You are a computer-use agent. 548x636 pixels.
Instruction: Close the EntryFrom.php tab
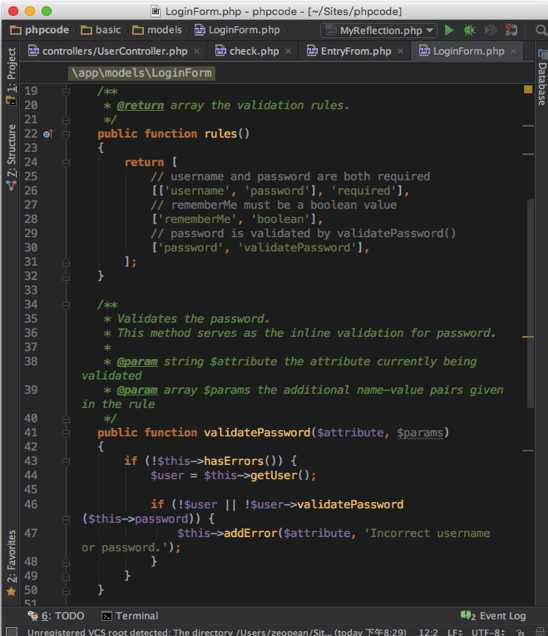click(x=400, y=51)
